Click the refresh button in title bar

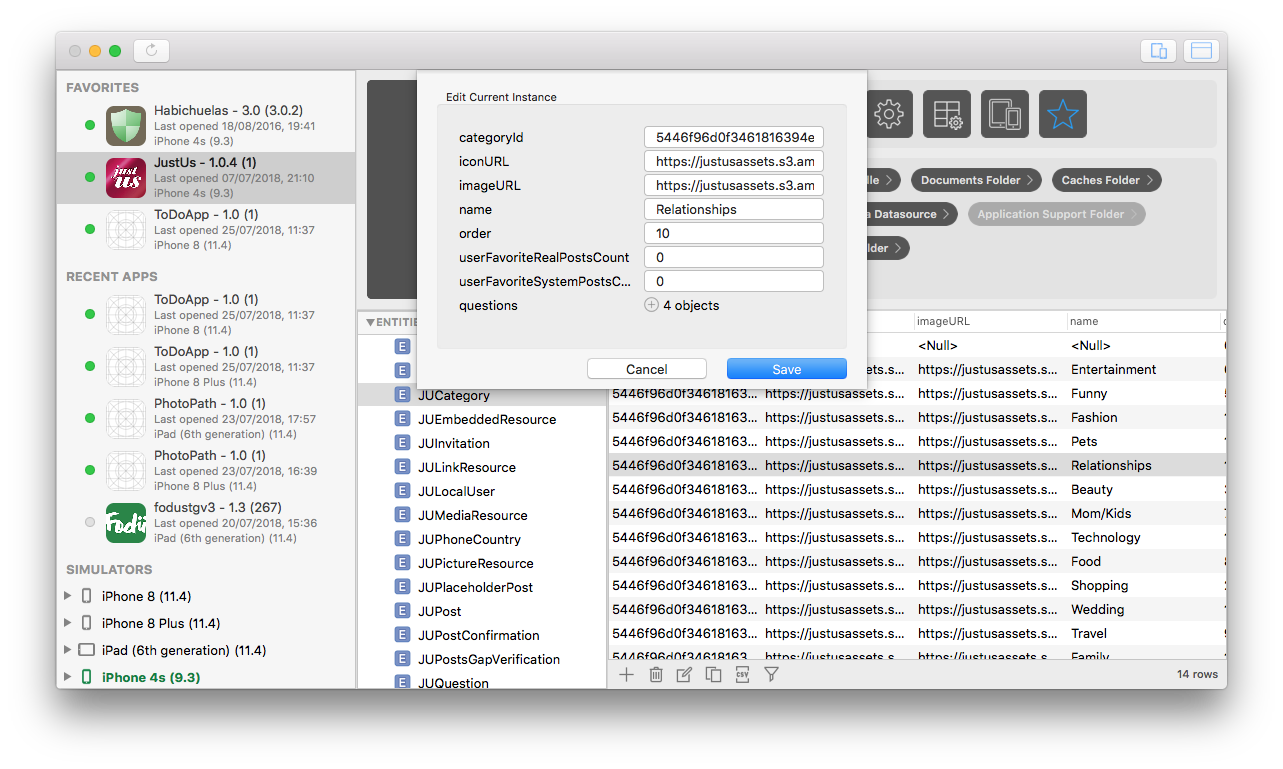(152, 51)
